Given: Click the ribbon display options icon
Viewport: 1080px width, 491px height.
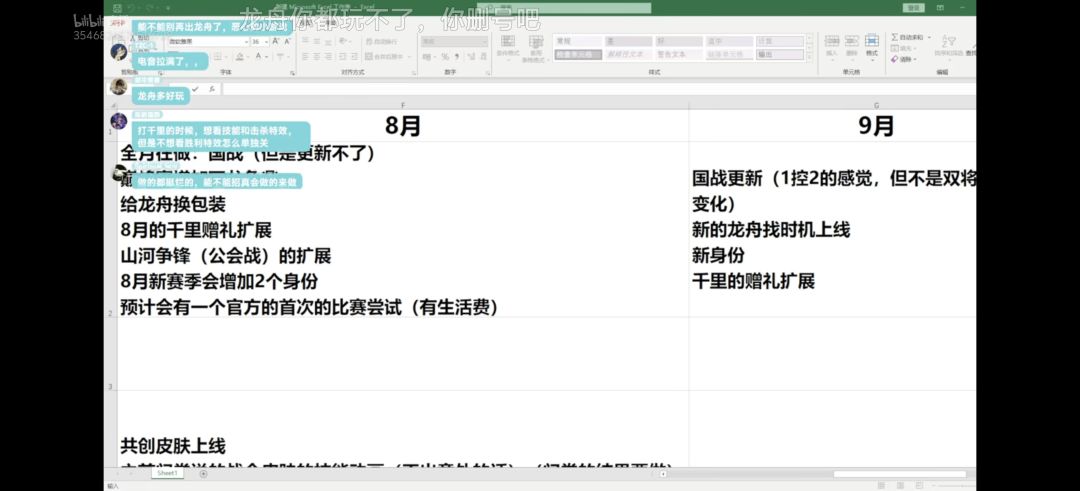Looking at the screenshot, I should [940, 8].
